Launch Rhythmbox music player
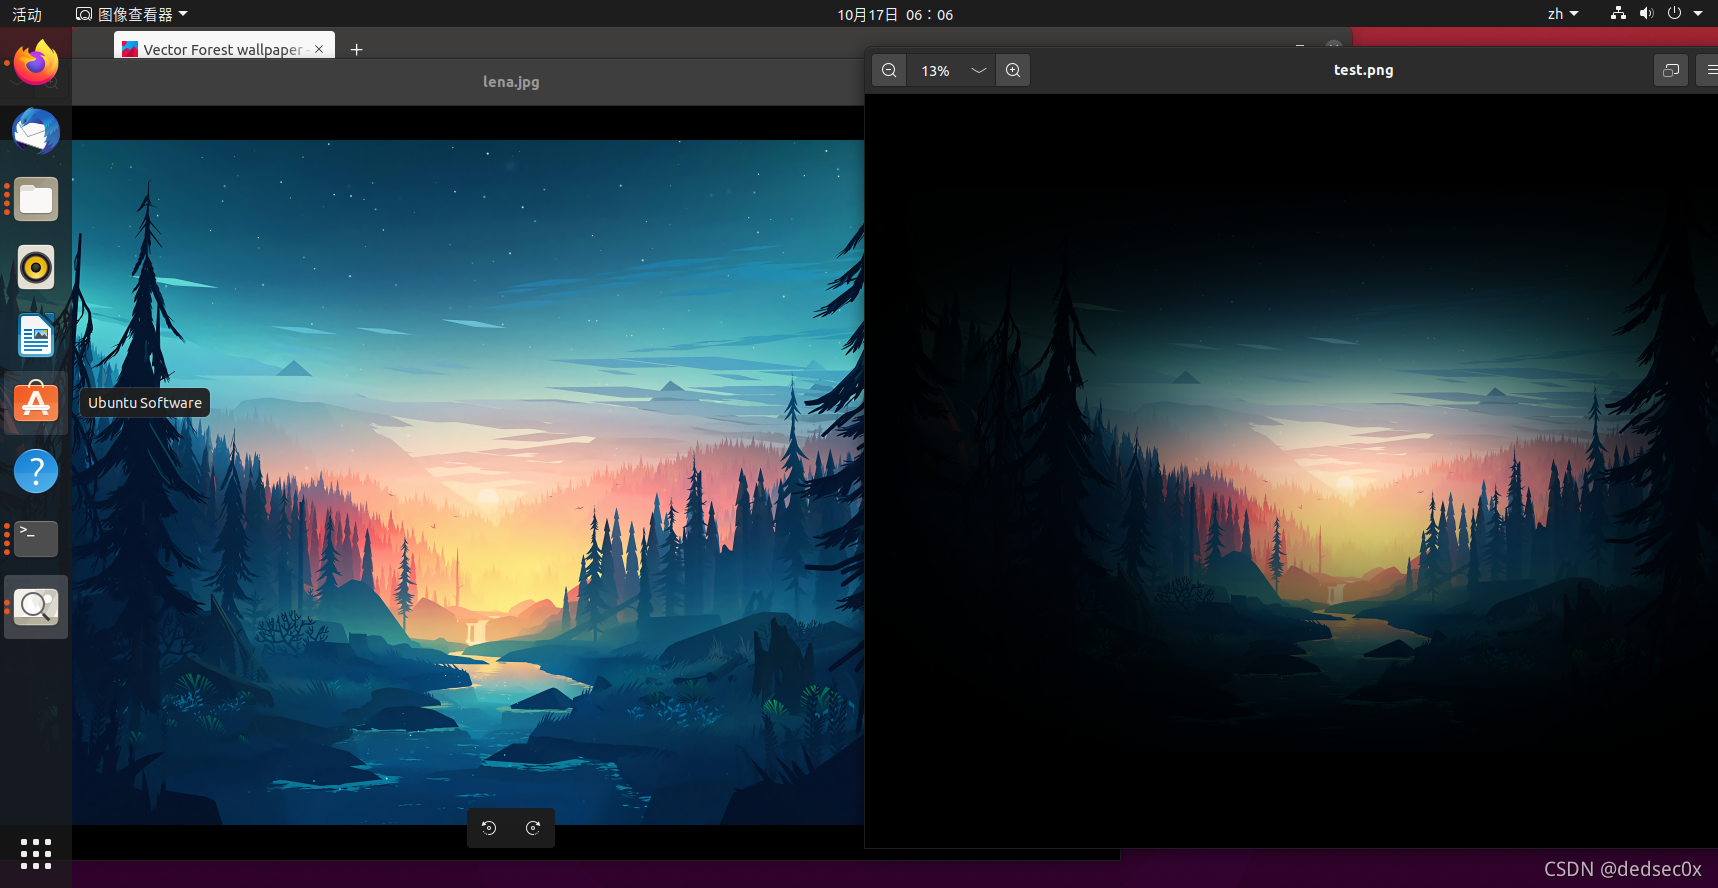Image resolution: width=1718 pixels, height=888 pixels. [x=36, y=267]
